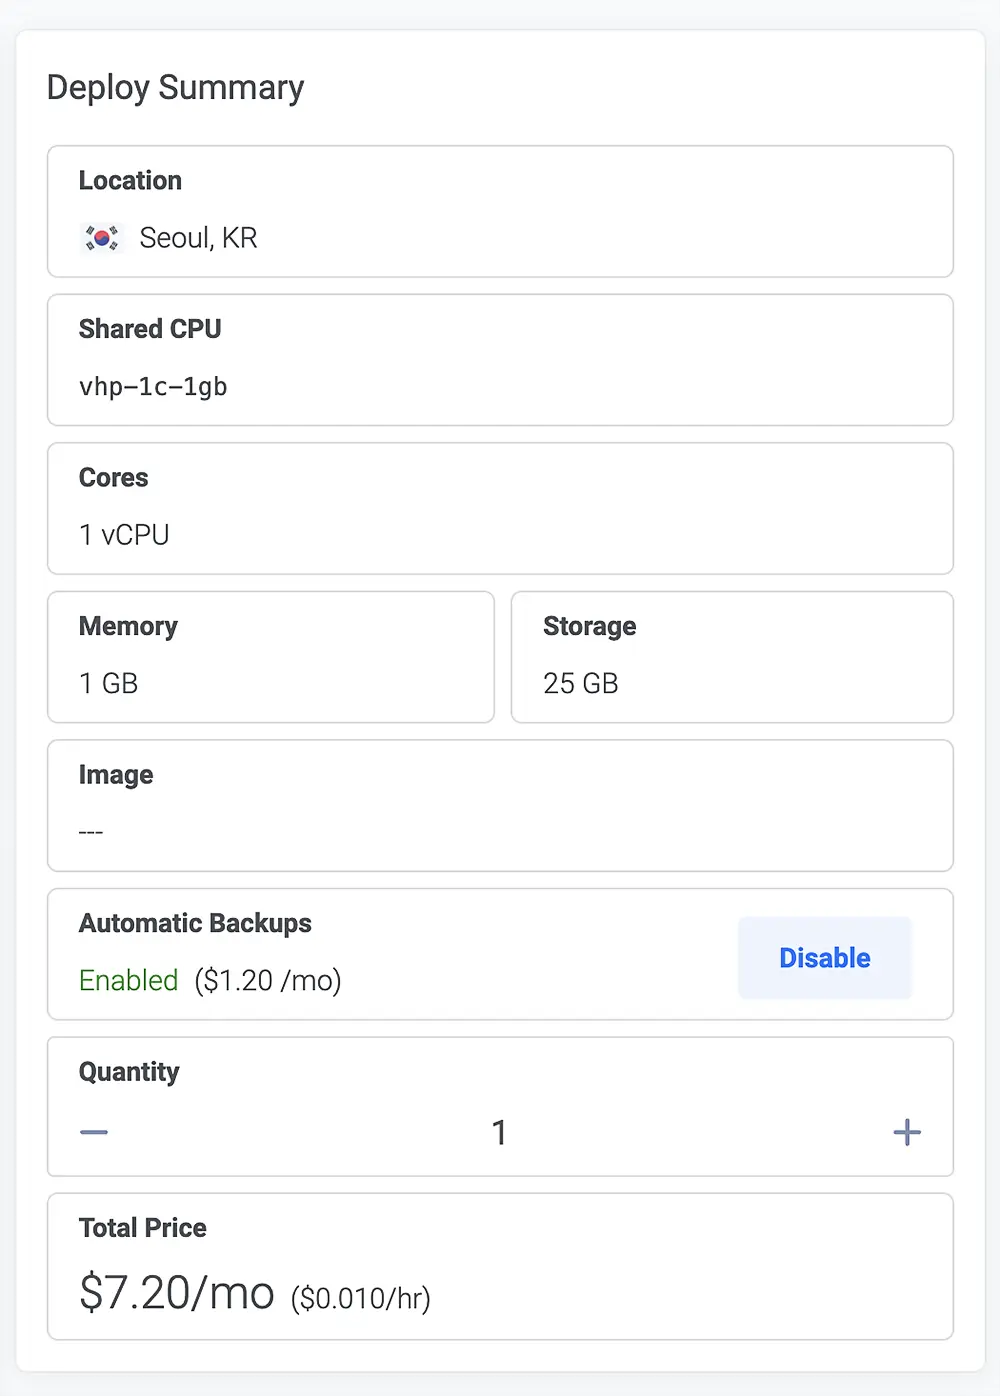
Task: Click the vhp-1c-1gb plan identifier
Action: (x=153, y=387)
